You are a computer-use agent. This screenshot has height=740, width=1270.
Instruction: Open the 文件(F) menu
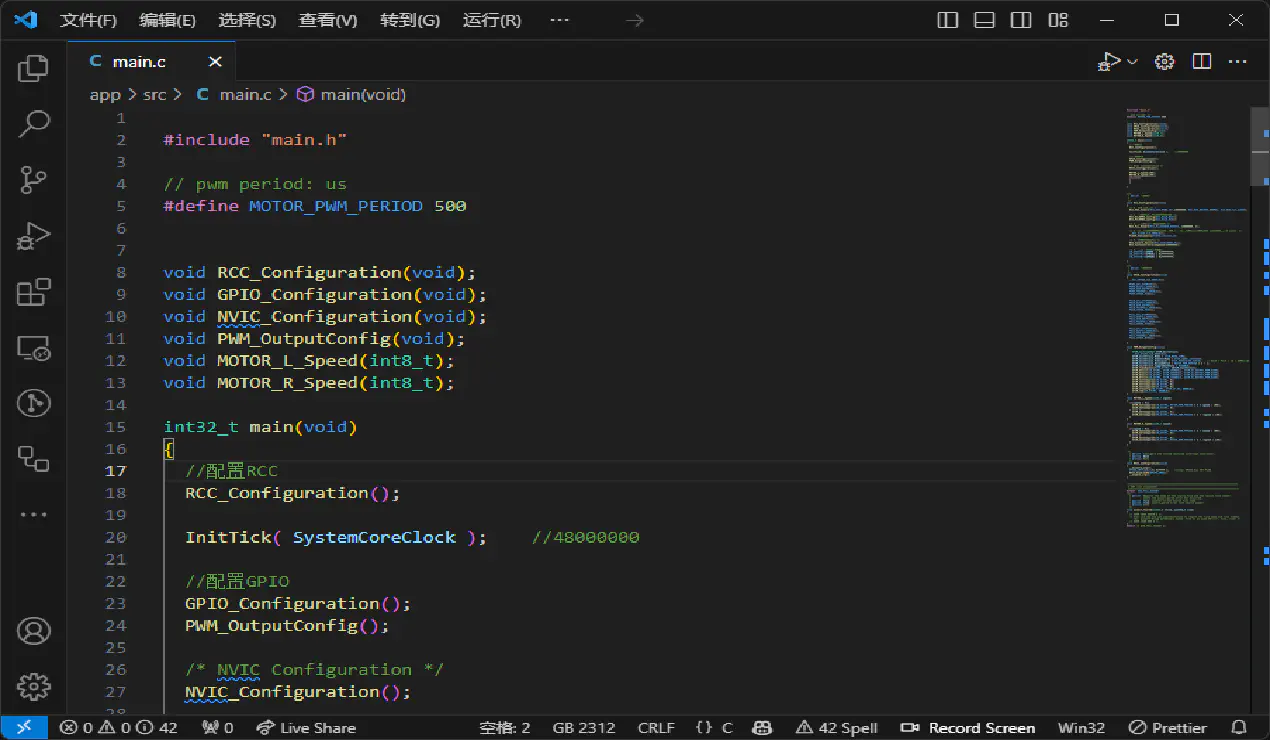tap(88, 20)
